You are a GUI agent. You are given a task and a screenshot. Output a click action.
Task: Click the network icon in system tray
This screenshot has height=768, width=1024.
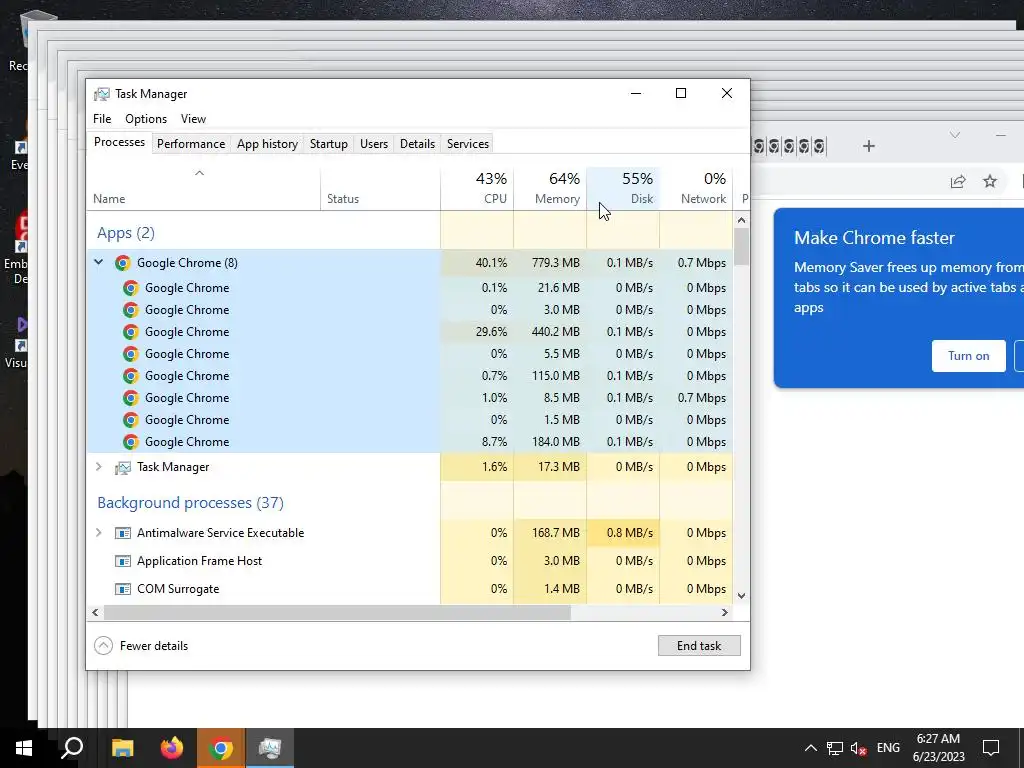point(835,748)
